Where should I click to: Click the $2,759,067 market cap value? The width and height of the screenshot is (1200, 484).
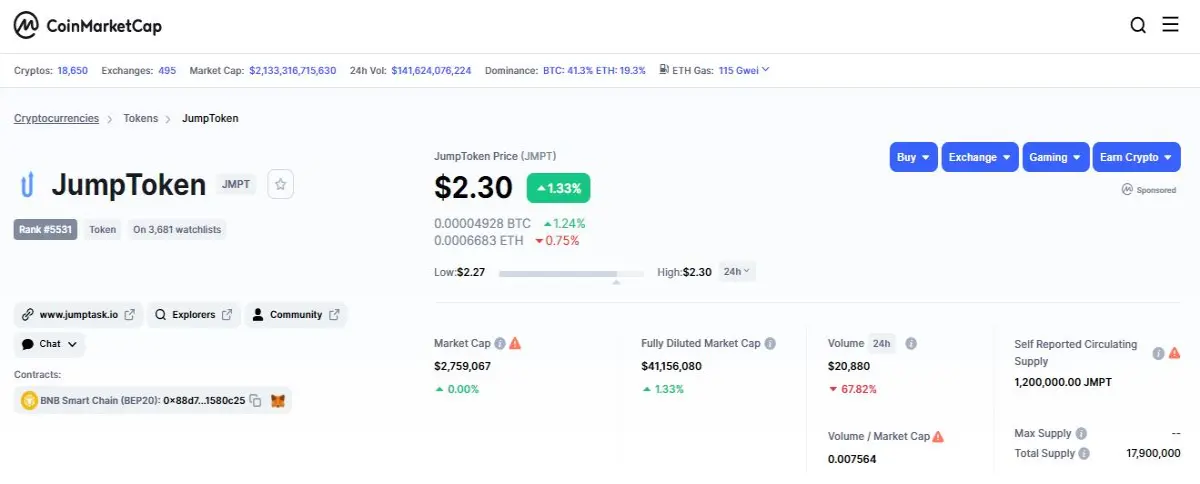click(x=462, y=366)
